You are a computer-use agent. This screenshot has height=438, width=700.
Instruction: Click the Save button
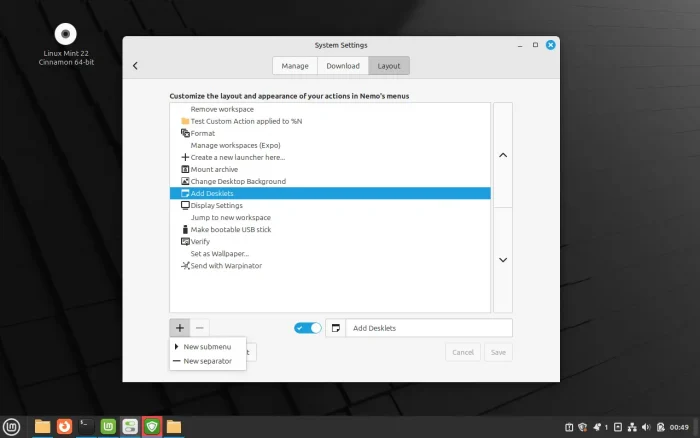point(498,352)
